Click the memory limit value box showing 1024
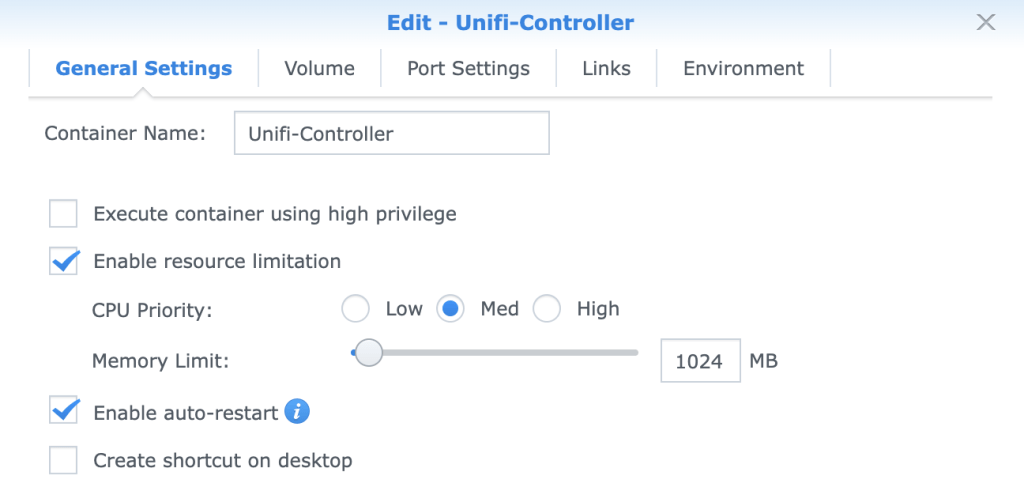 (699, 361)
